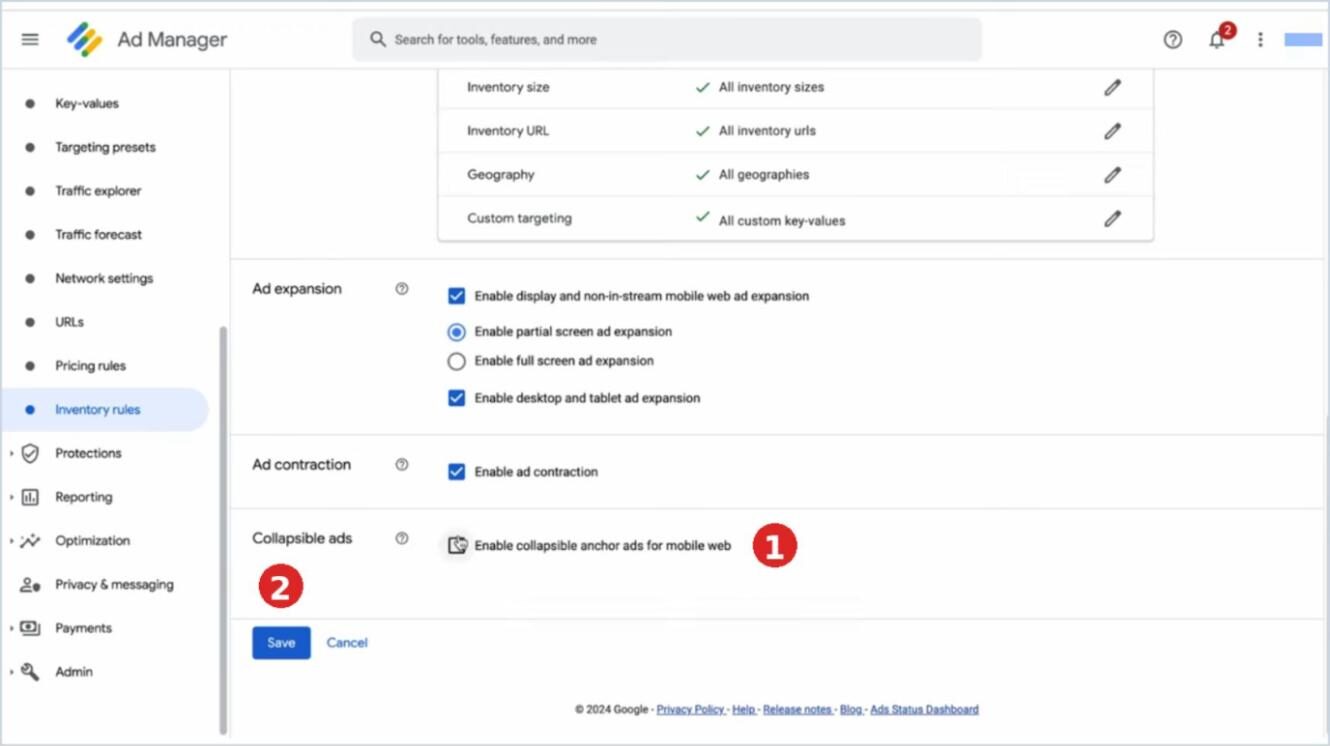Click the Admin wrench icon
1330x746 pixels.
[30, 672]
